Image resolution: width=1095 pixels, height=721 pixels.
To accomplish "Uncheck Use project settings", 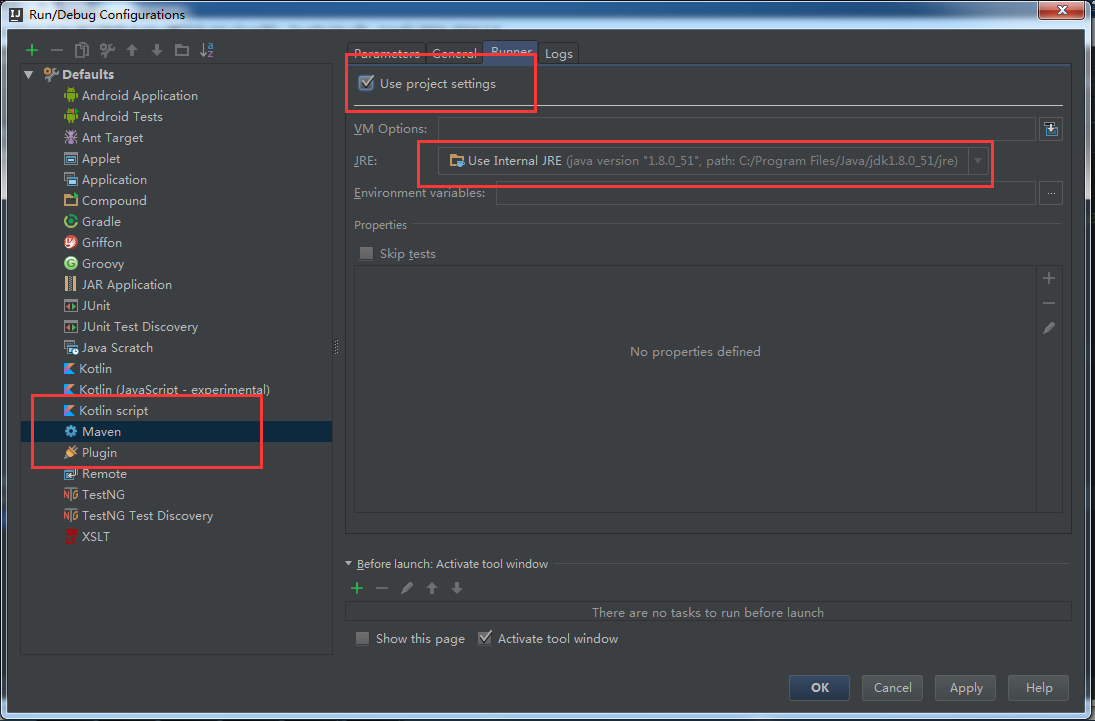I will click(366, 83).
